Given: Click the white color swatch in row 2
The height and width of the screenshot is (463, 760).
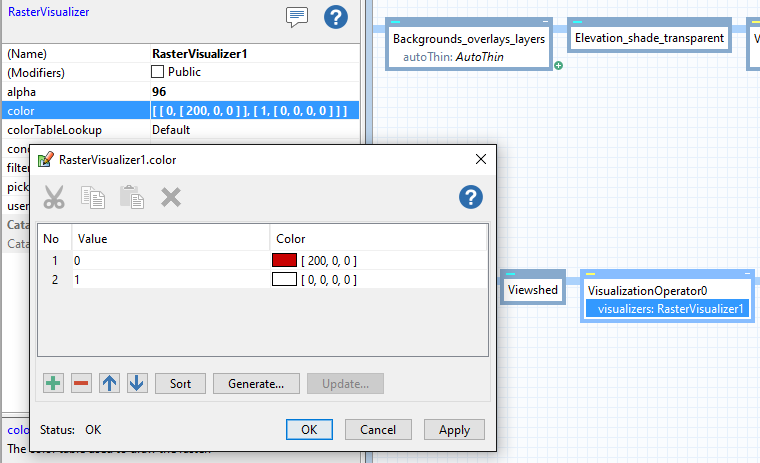Looking at the screenshot, I should (x=285, y=279).
